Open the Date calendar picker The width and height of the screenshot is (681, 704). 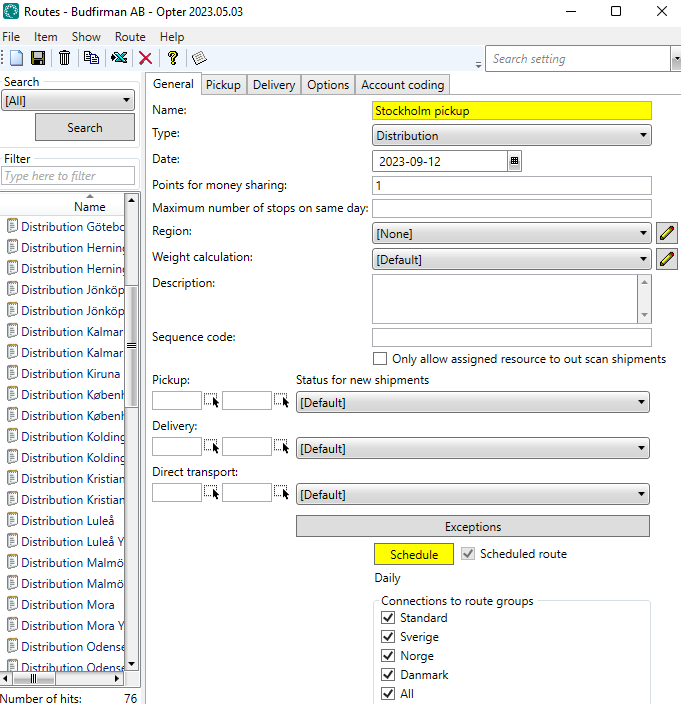coord(514,161)
